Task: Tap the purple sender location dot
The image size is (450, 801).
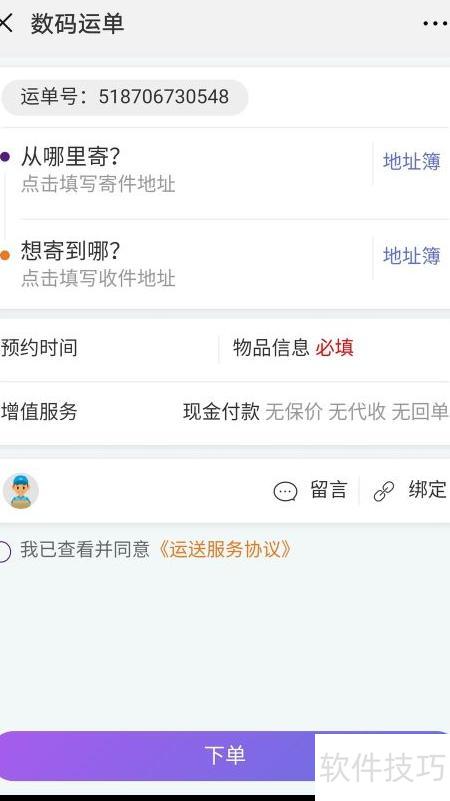Action: [x=5, y=157]
